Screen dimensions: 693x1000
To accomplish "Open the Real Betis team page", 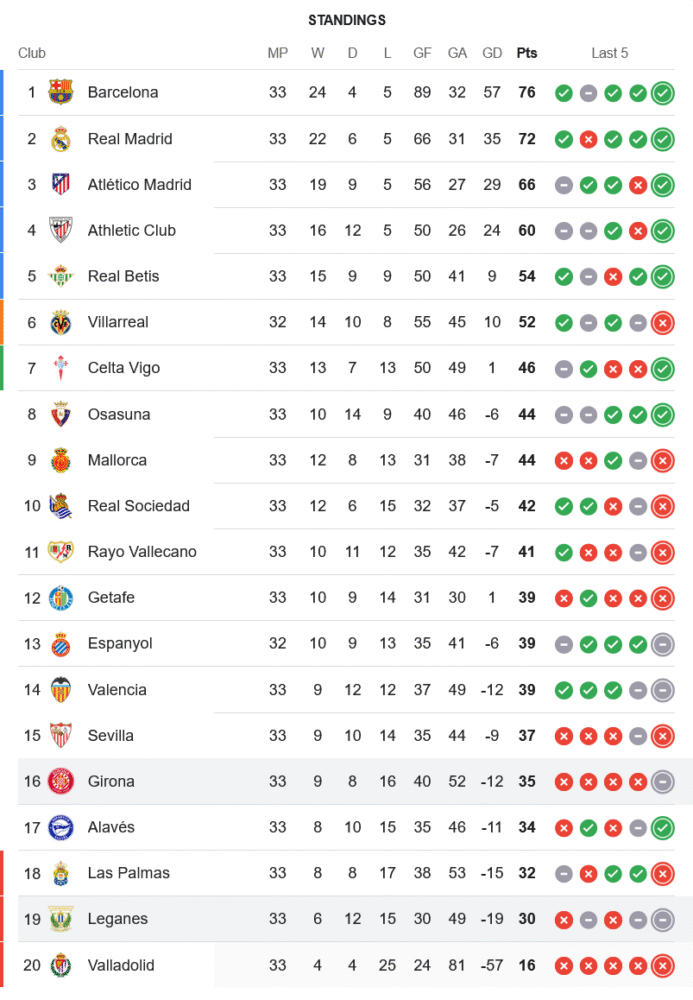I will tap(123, 276).
